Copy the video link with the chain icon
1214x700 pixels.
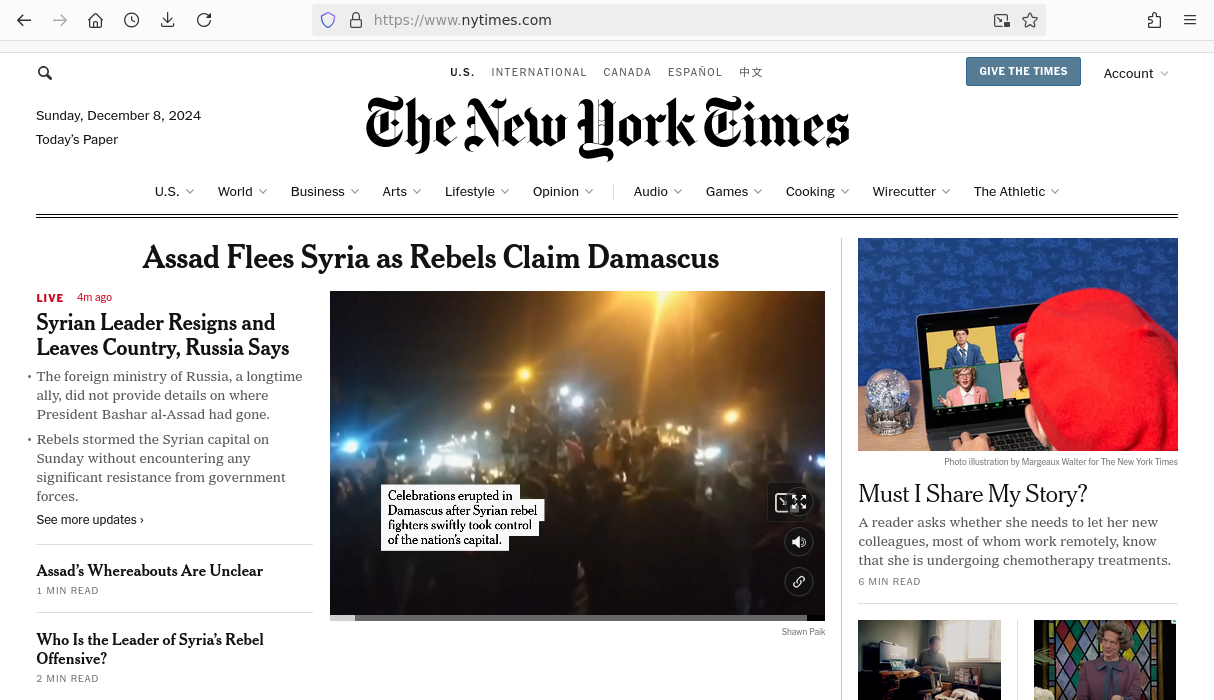coord(798,581)
